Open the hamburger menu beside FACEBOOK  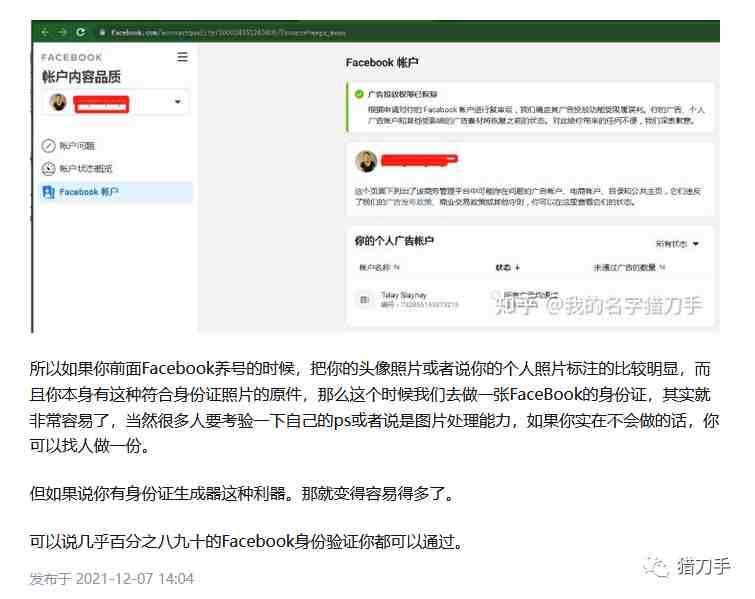(182, 57)
